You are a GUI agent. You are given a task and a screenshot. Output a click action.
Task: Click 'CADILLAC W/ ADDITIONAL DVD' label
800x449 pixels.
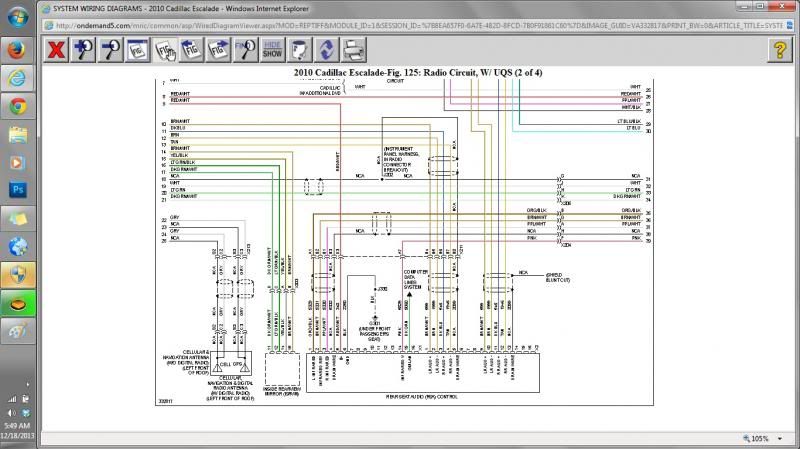point(320,91)
